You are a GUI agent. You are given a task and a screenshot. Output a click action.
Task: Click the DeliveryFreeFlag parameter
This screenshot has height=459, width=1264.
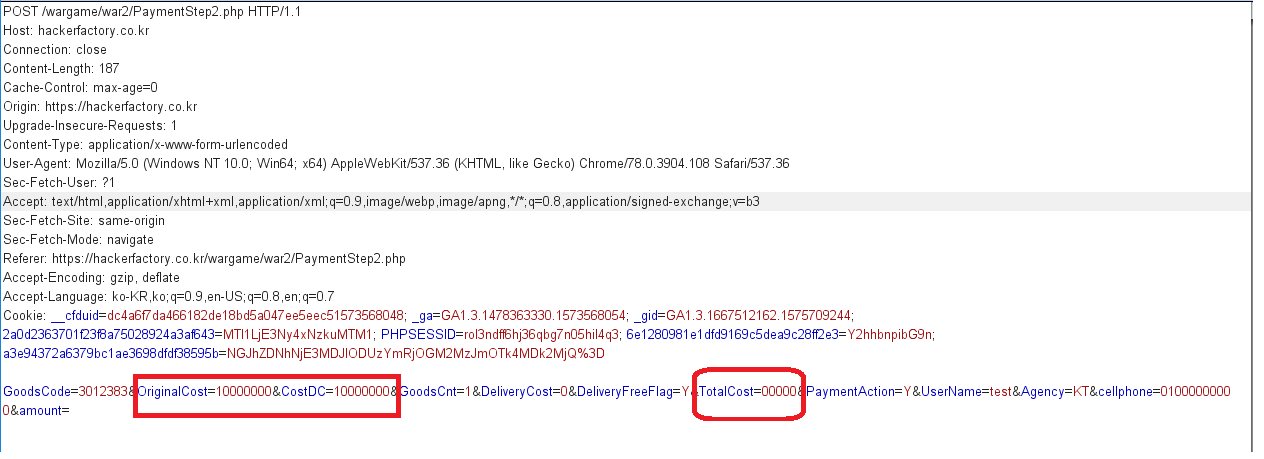coord(635,391)
